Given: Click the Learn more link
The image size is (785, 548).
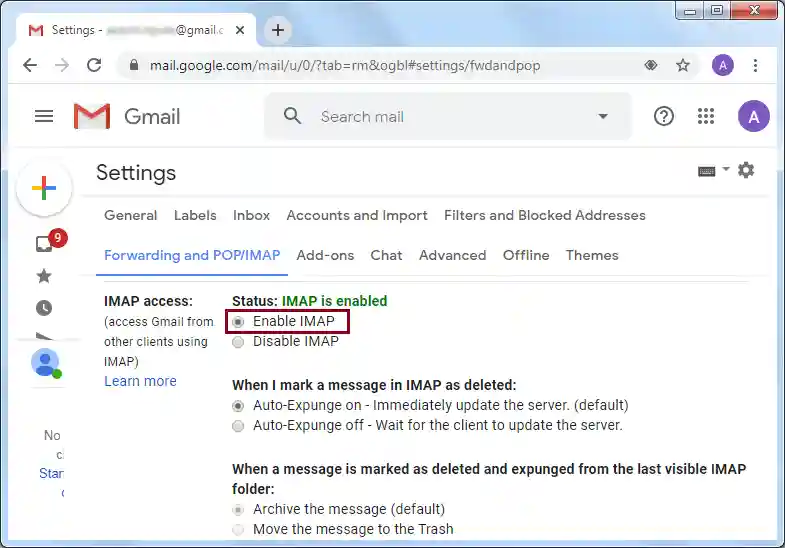Looking at the screenshot, I should click(x=140, y=381).
